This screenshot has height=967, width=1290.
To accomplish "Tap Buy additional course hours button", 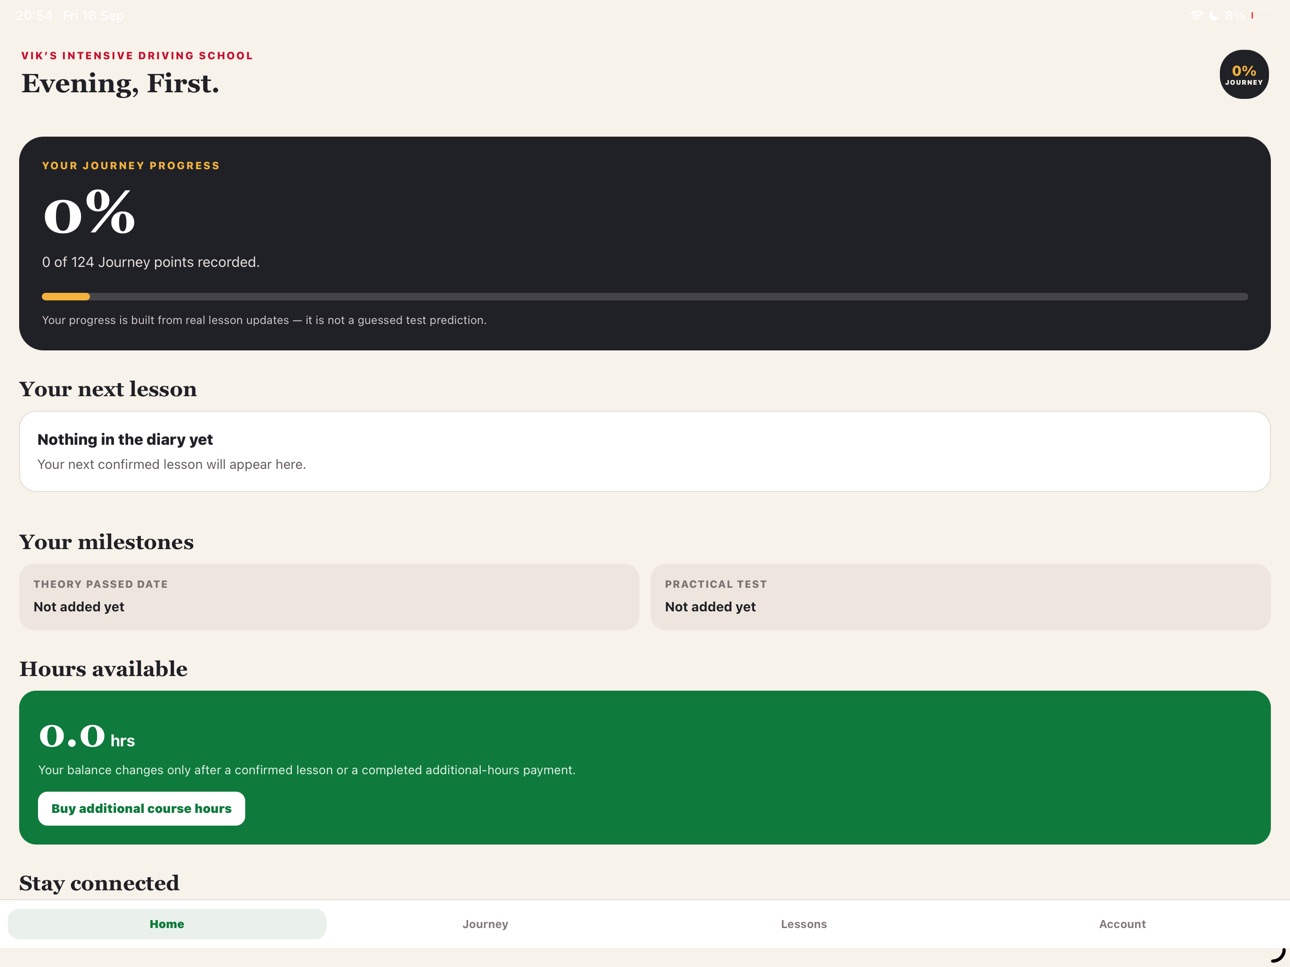I will 141,808.
